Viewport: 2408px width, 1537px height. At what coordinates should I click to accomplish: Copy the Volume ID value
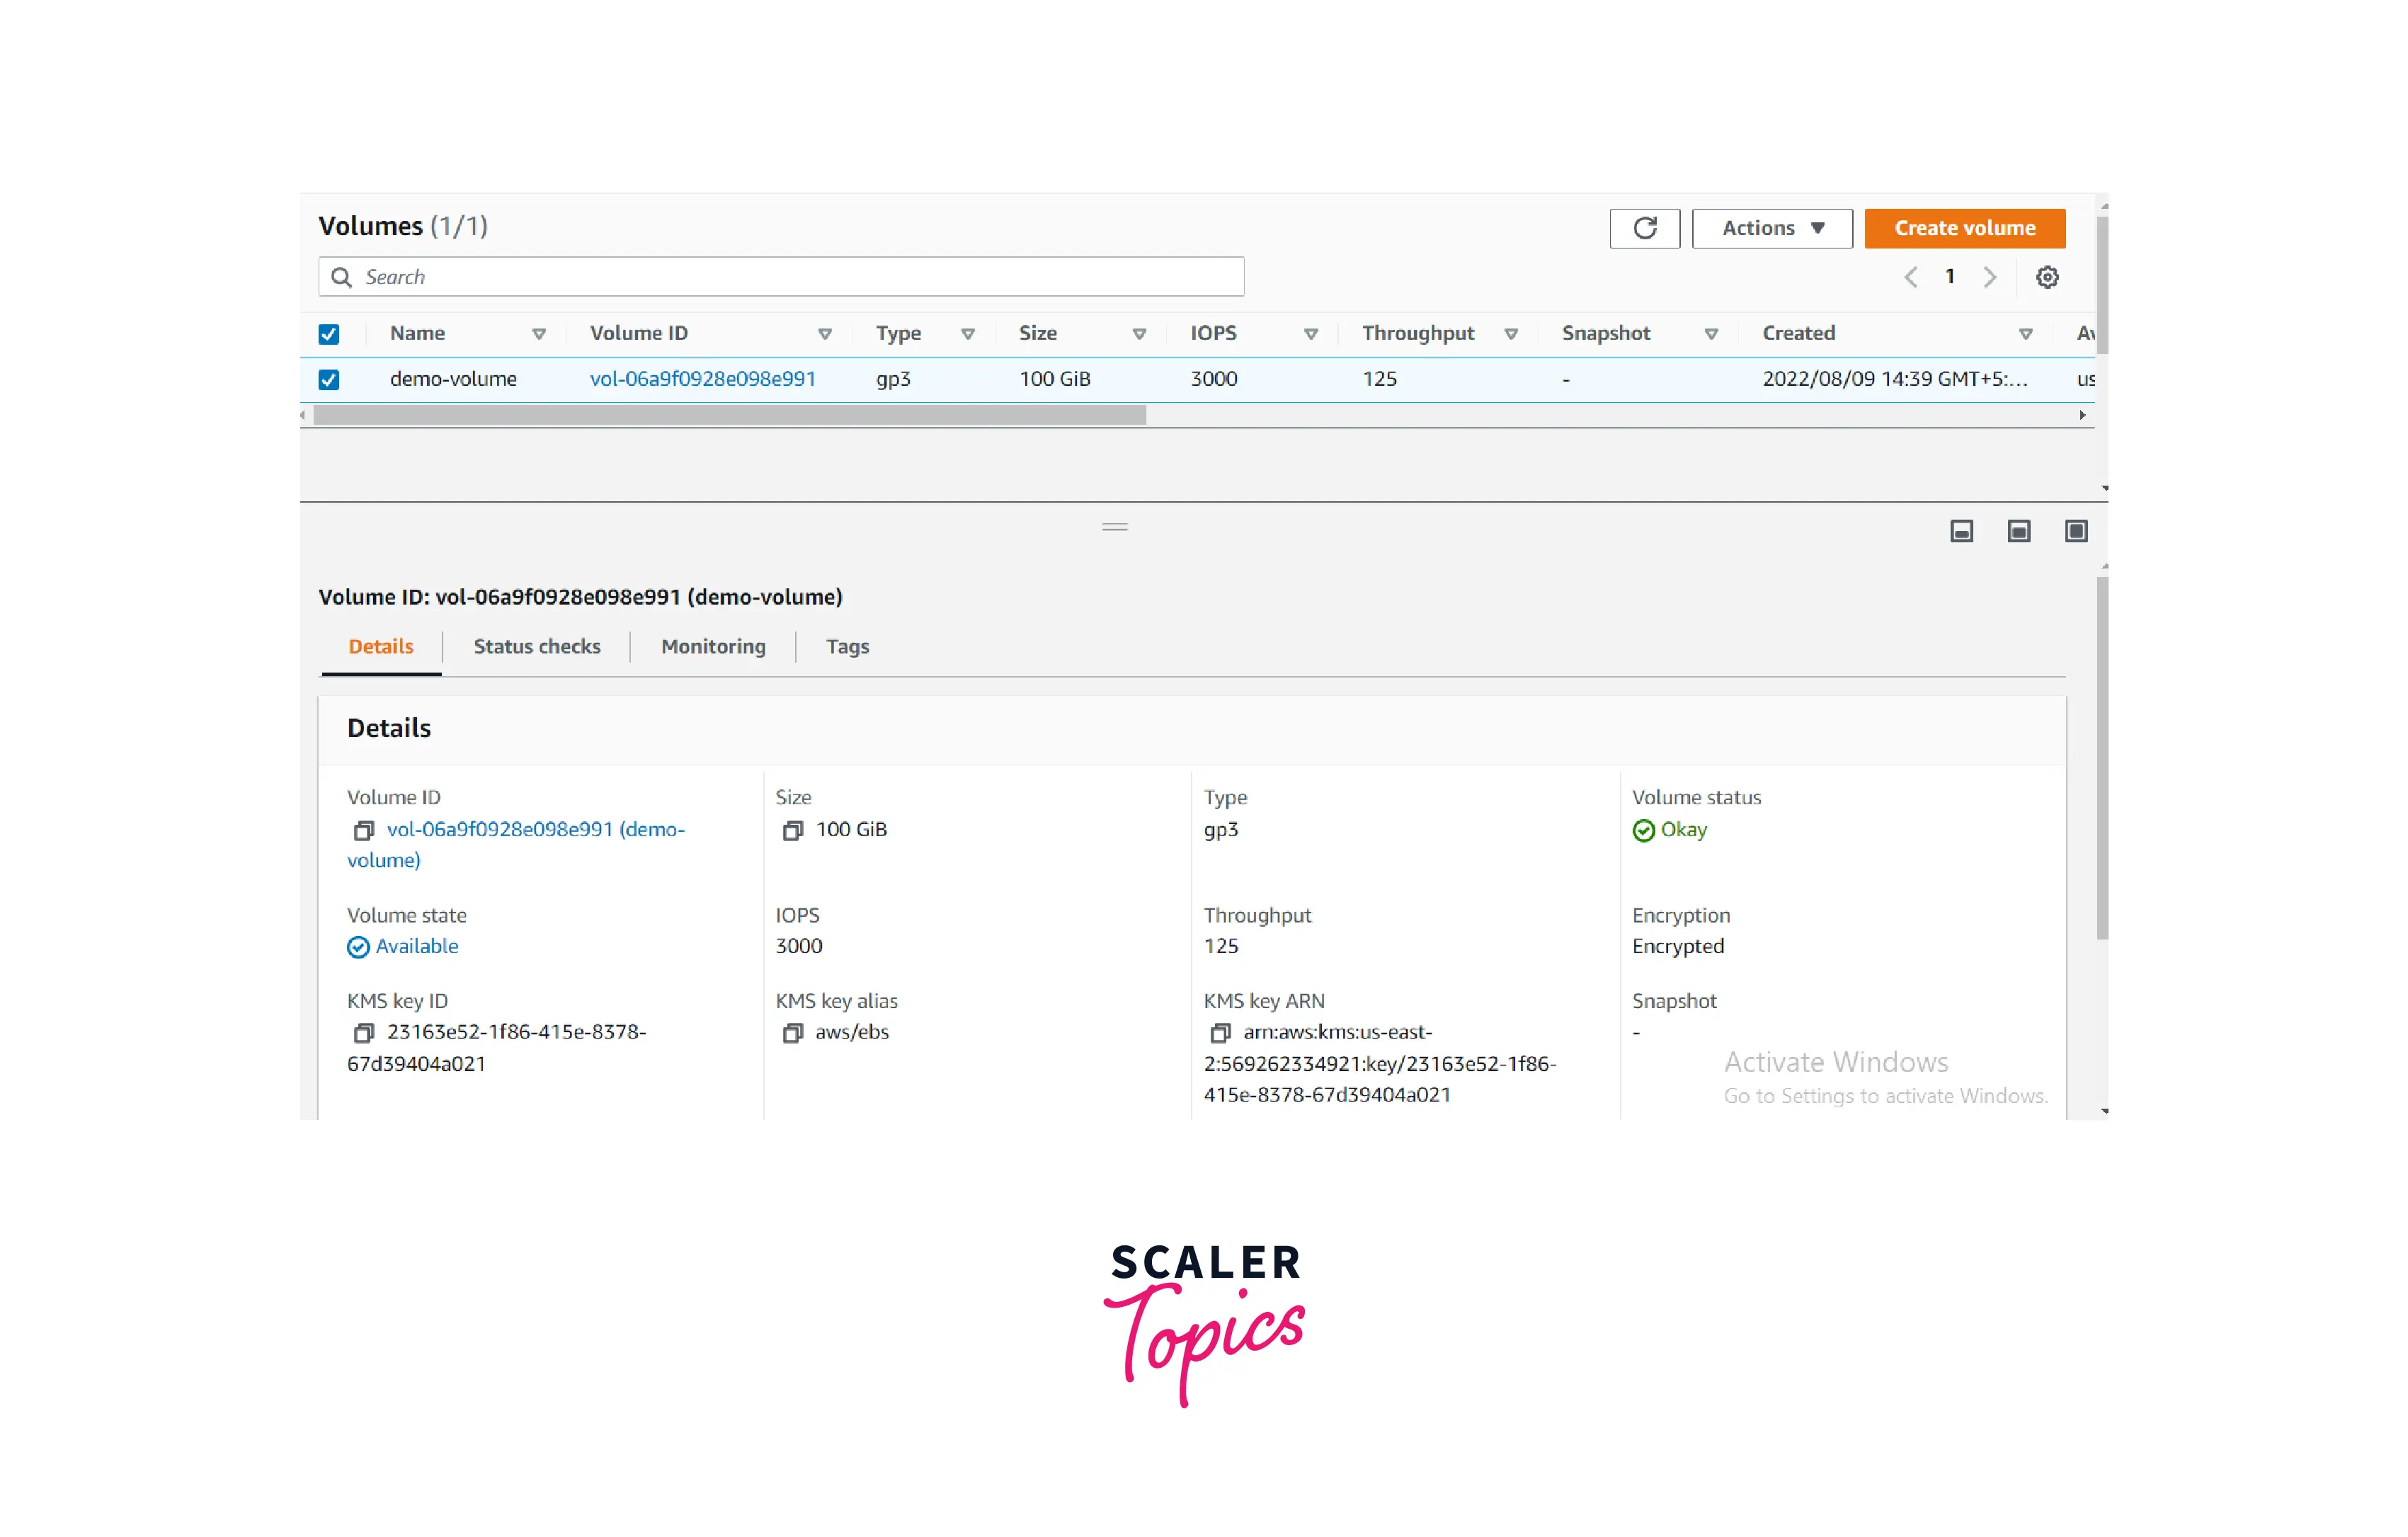pyautogui.click(x=364, y=830)
